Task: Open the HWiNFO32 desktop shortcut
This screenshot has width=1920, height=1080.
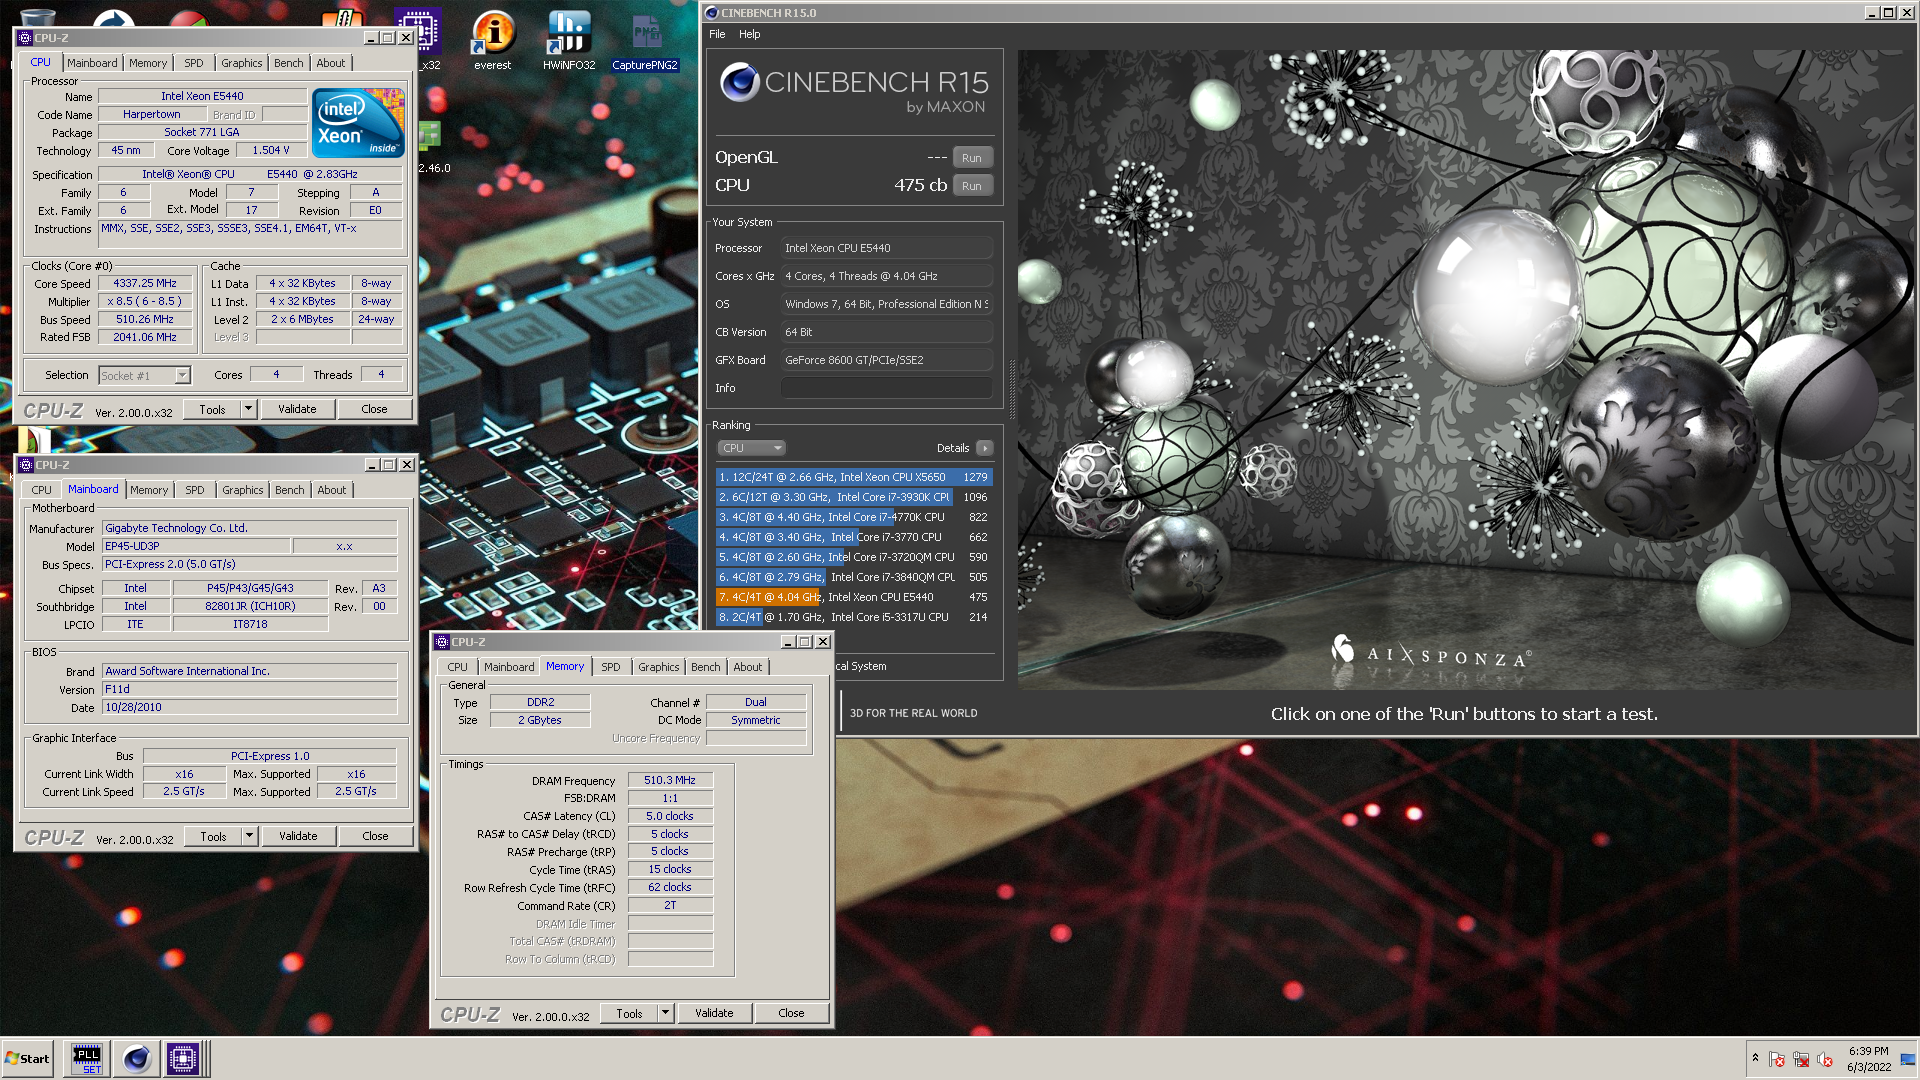Action: (x=569, y=41)
